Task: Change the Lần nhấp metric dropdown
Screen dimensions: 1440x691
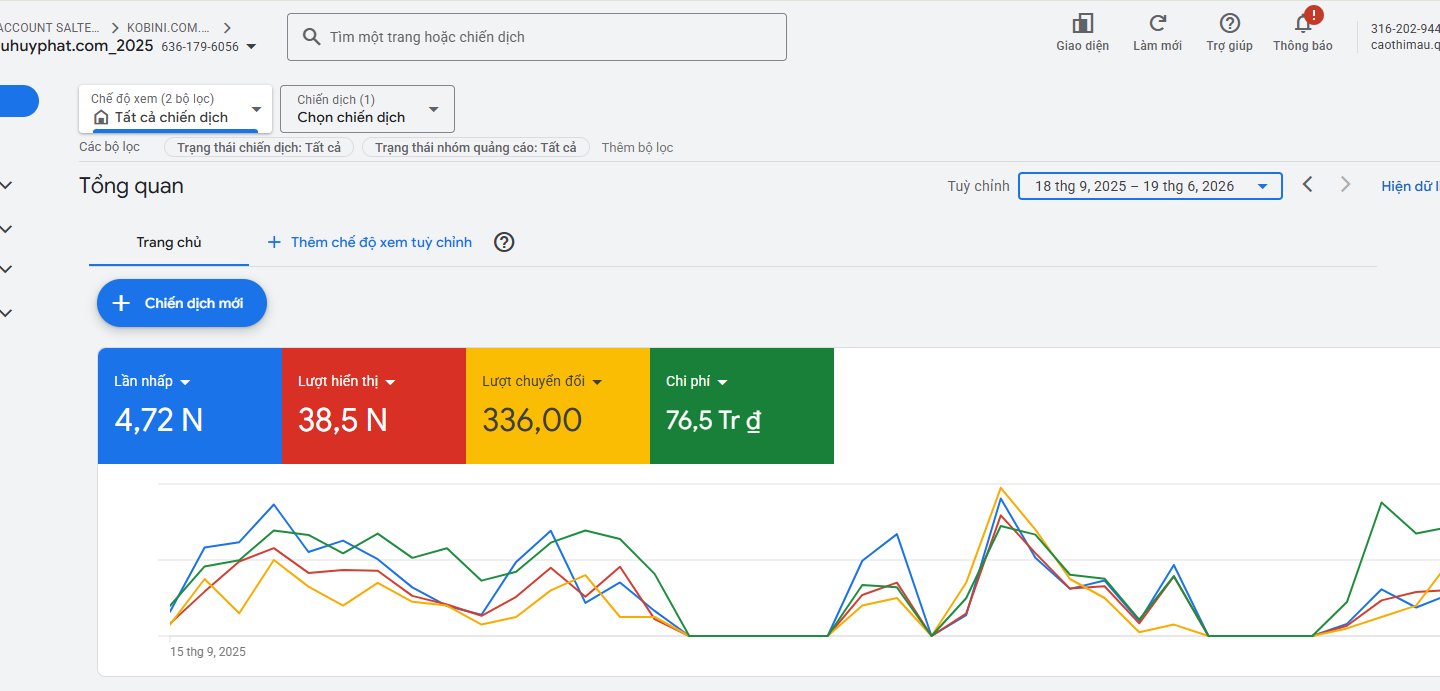Action: (185, 382)
